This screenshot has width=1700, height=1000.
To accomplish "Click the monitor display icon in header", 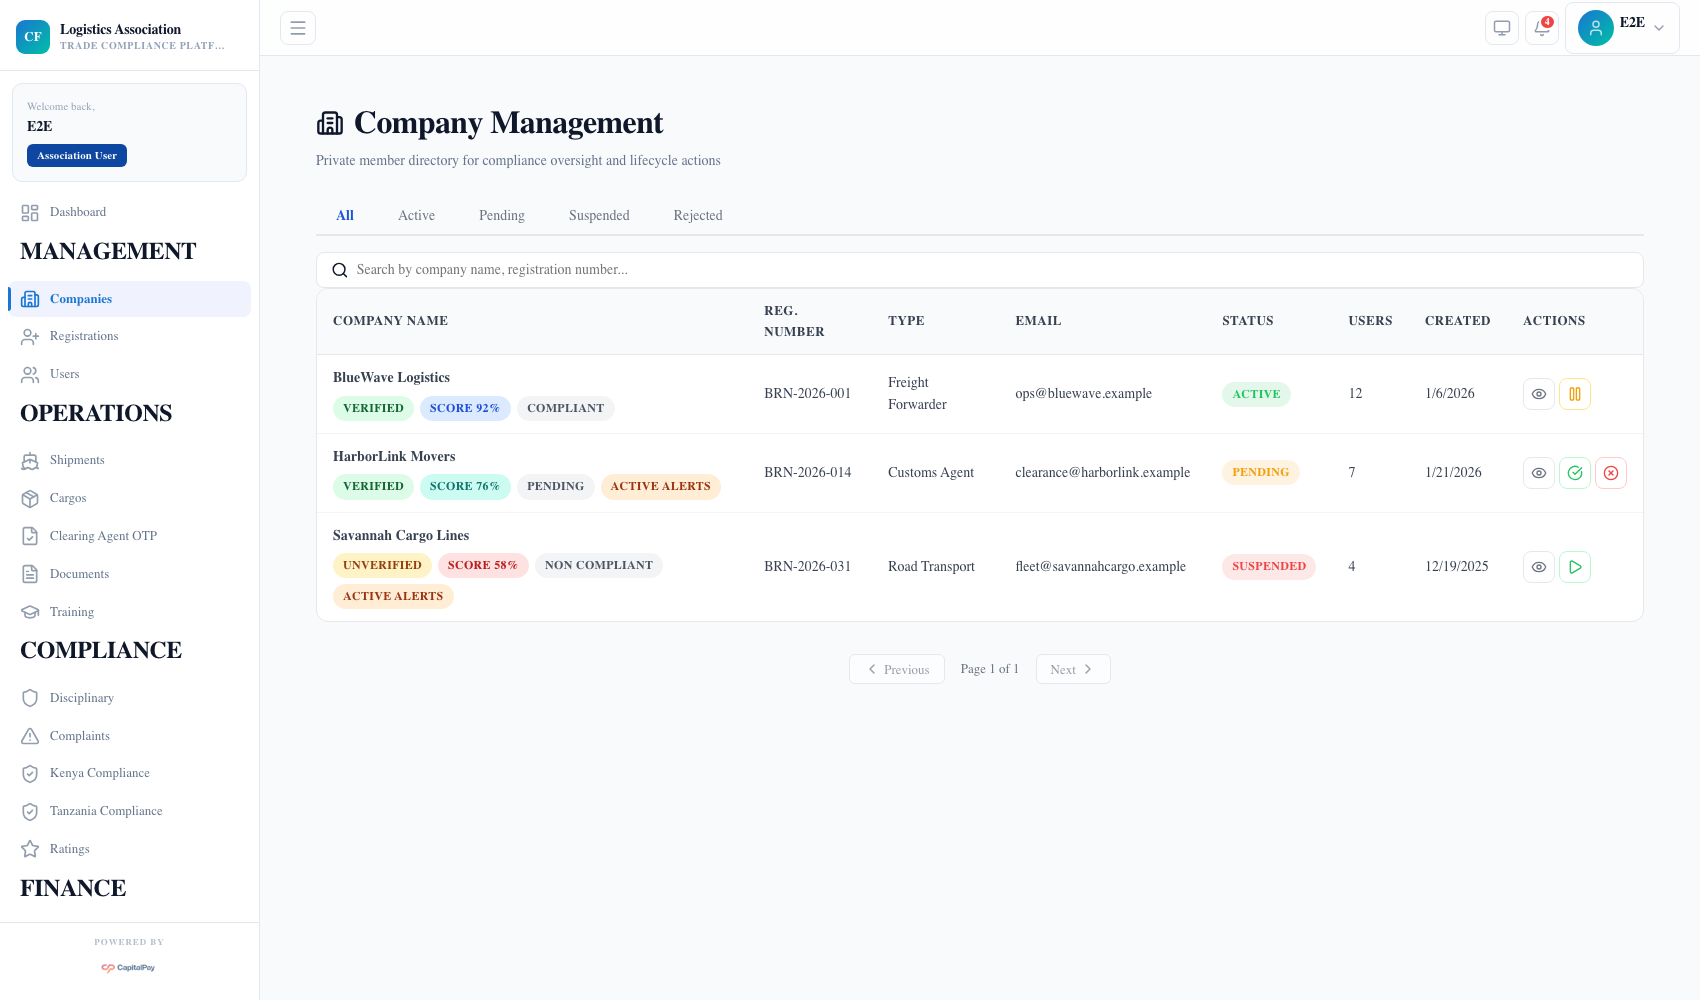I will tap(1502, 28).
